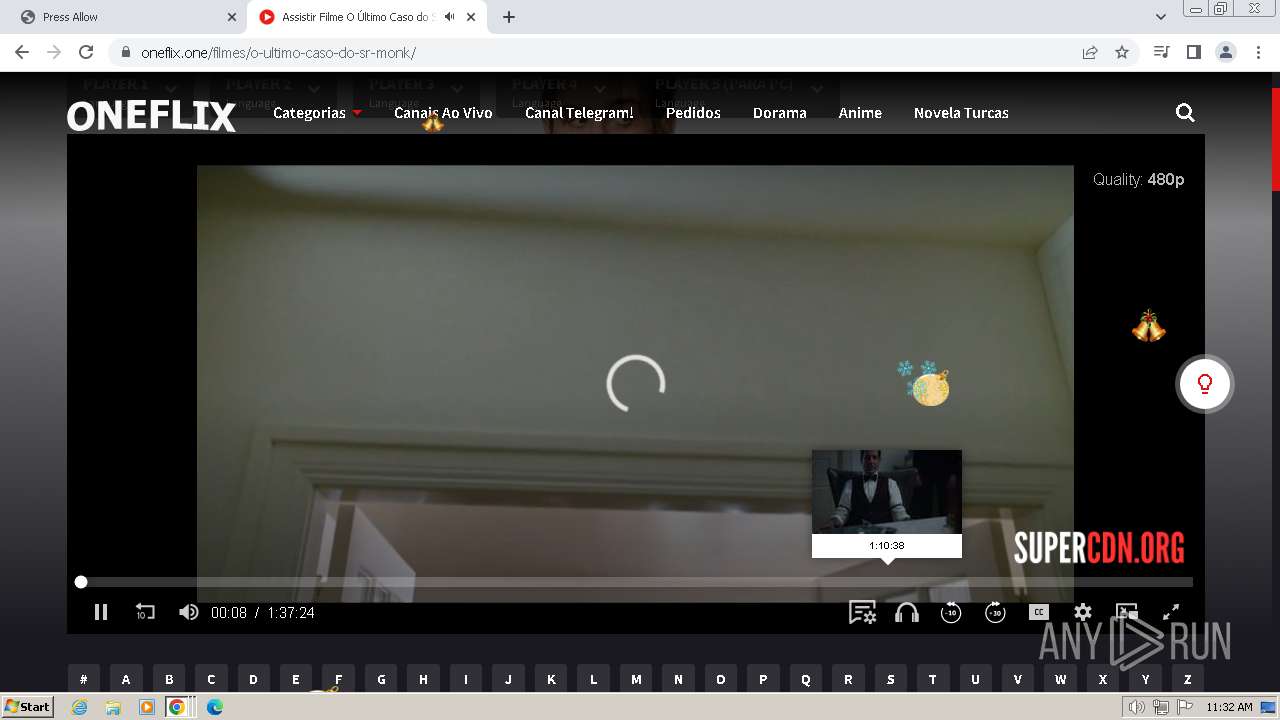
Task: Open Anime menu item
Action: point(860,113)
